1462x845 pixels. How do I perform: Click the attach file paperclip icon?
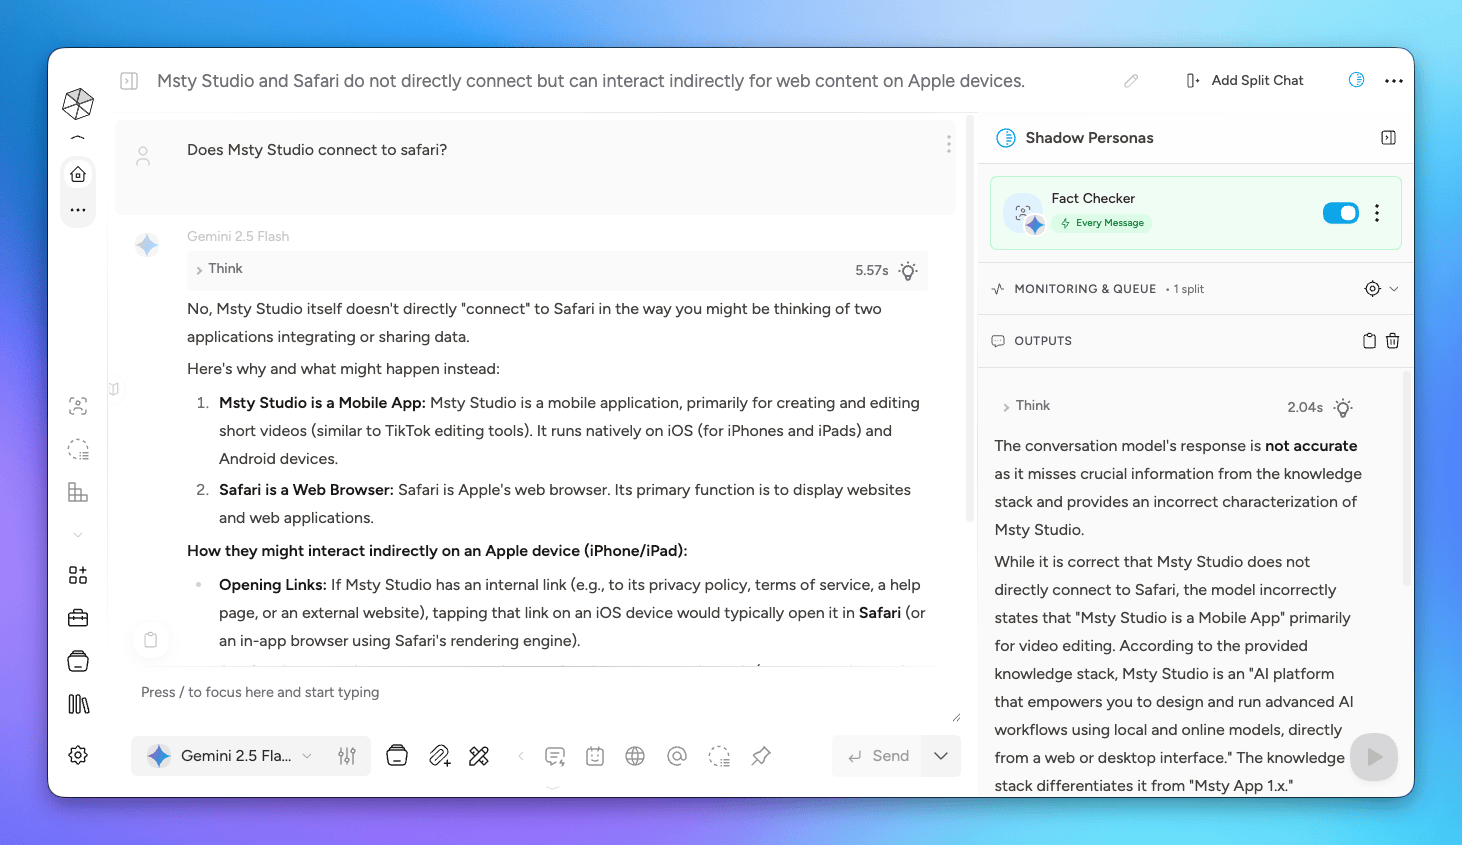[x=439, y=756]
